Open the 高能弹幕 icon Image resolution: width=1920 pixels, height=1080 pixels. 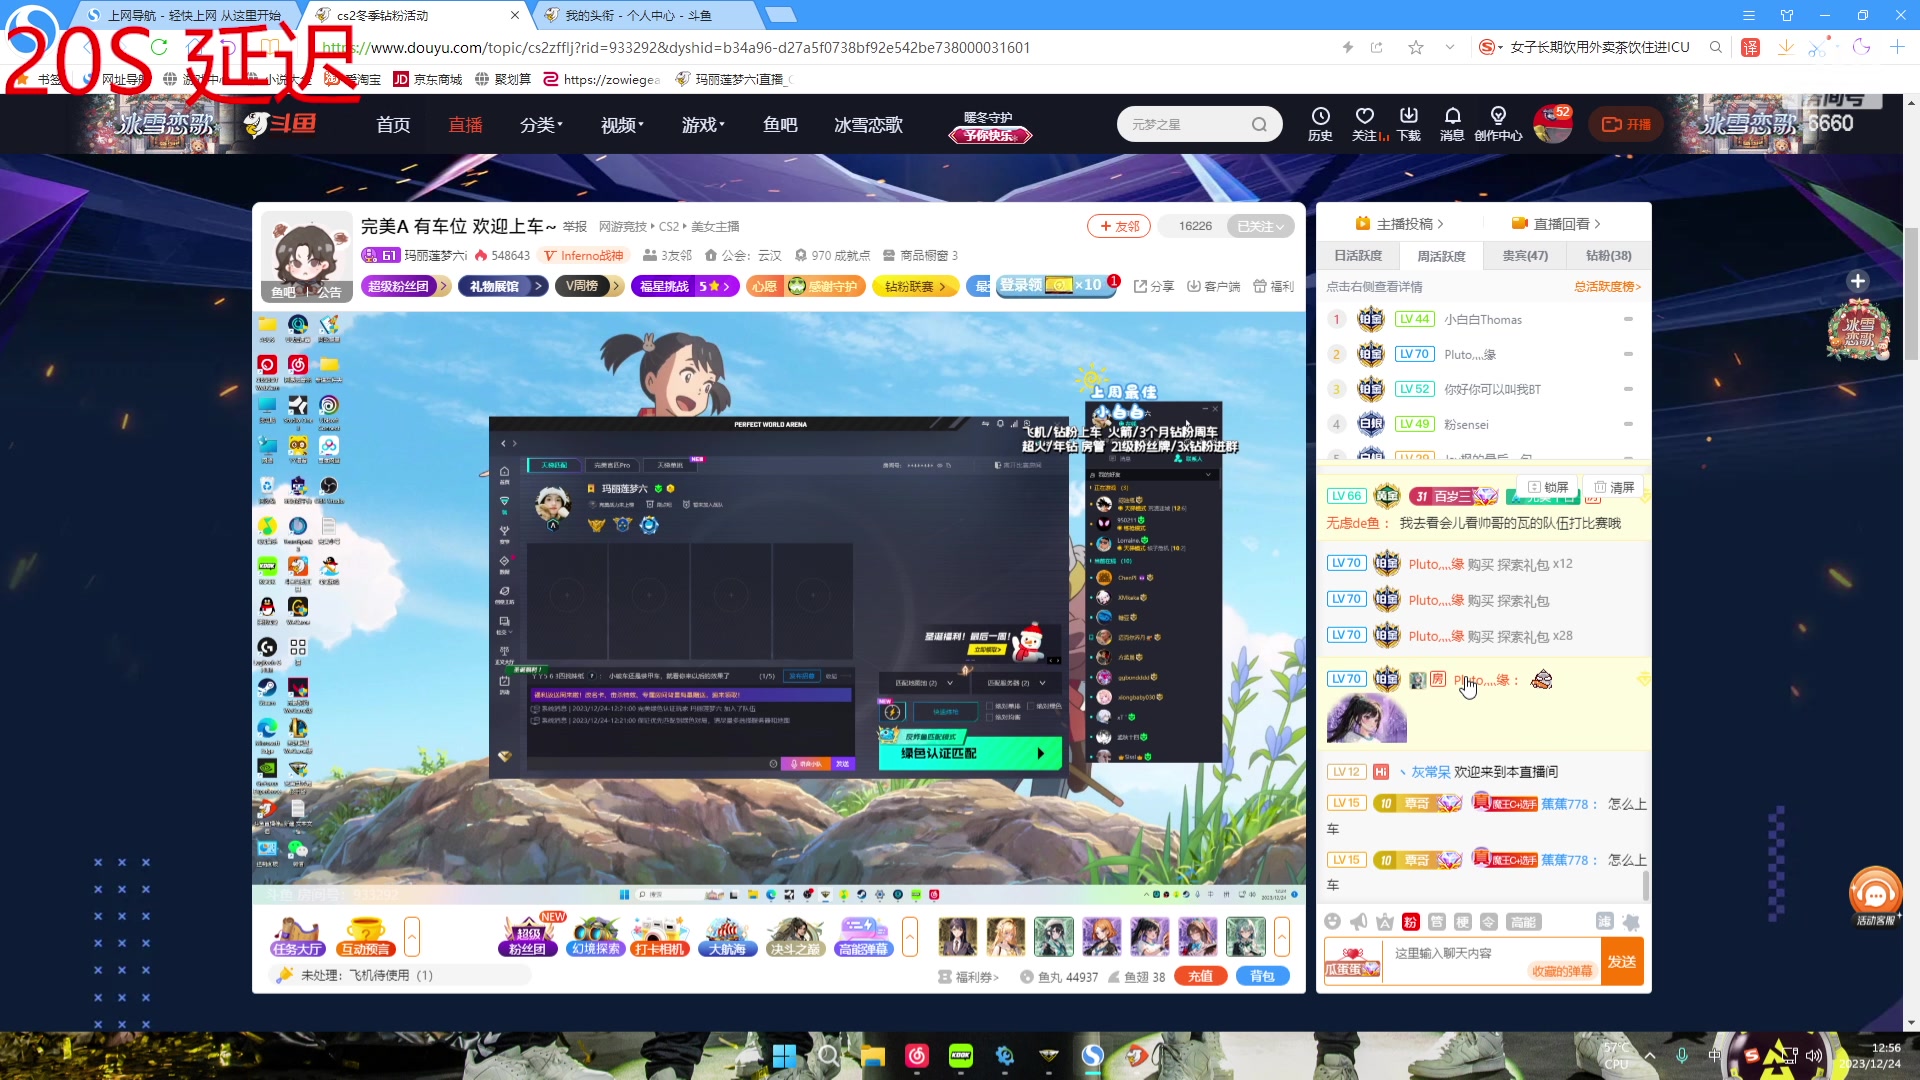[x=863, y=937]
